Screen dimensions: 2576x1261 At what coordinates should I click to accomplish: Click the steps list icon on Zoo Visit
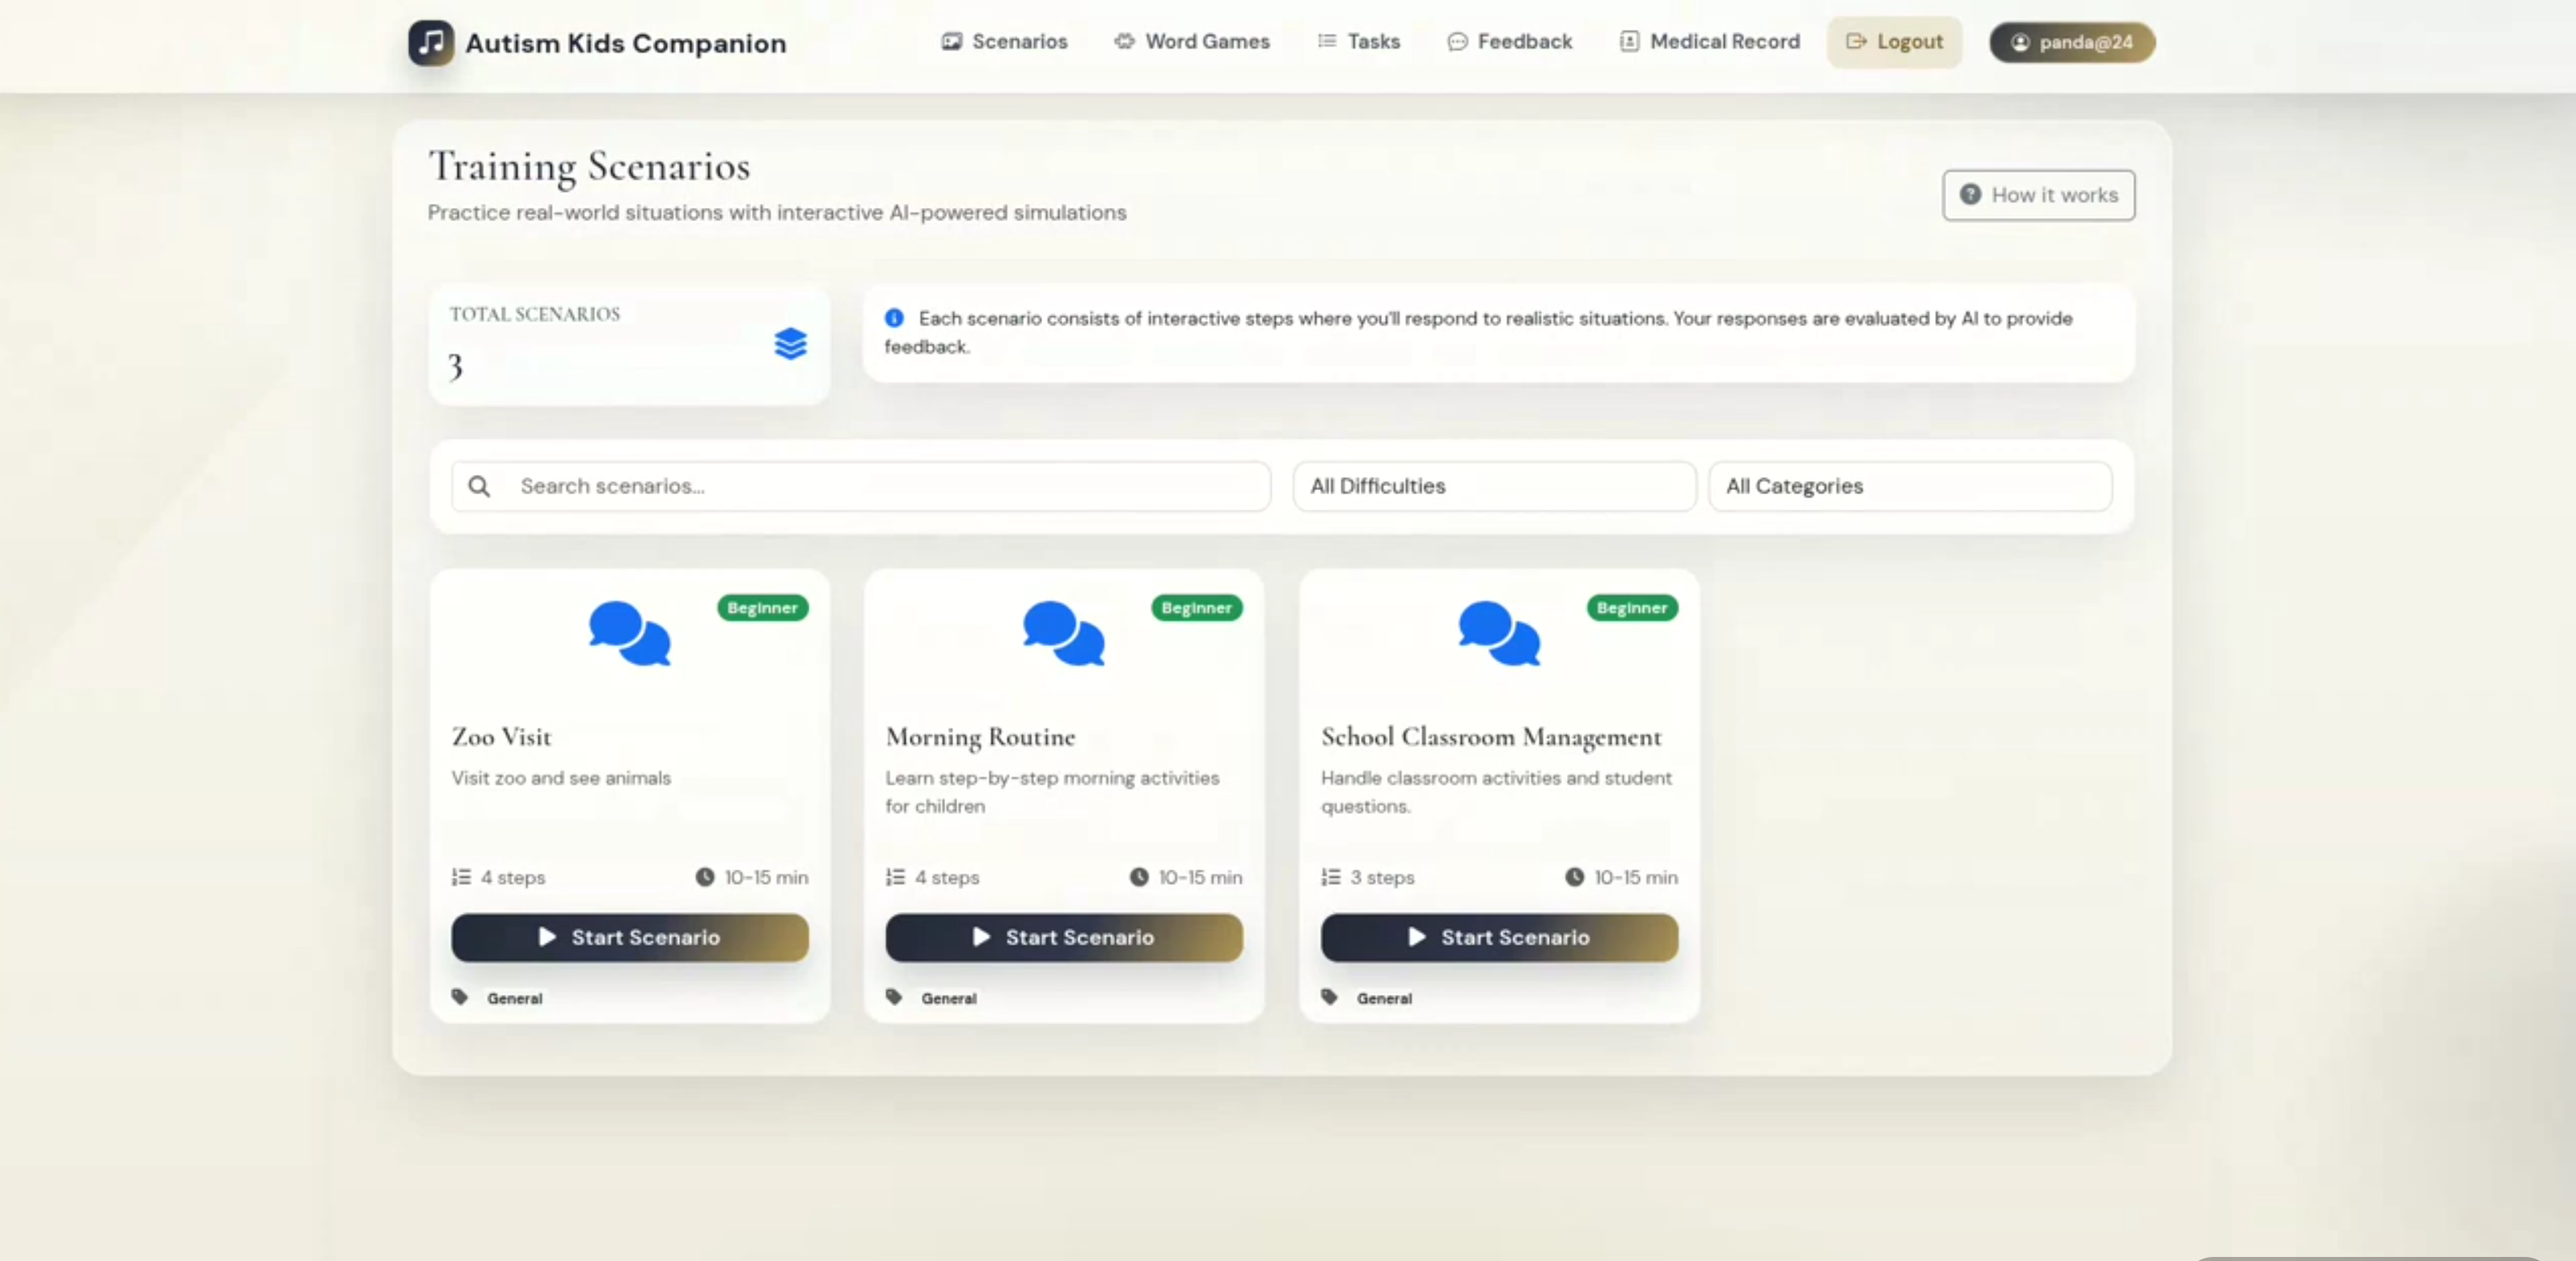(461, 877)
